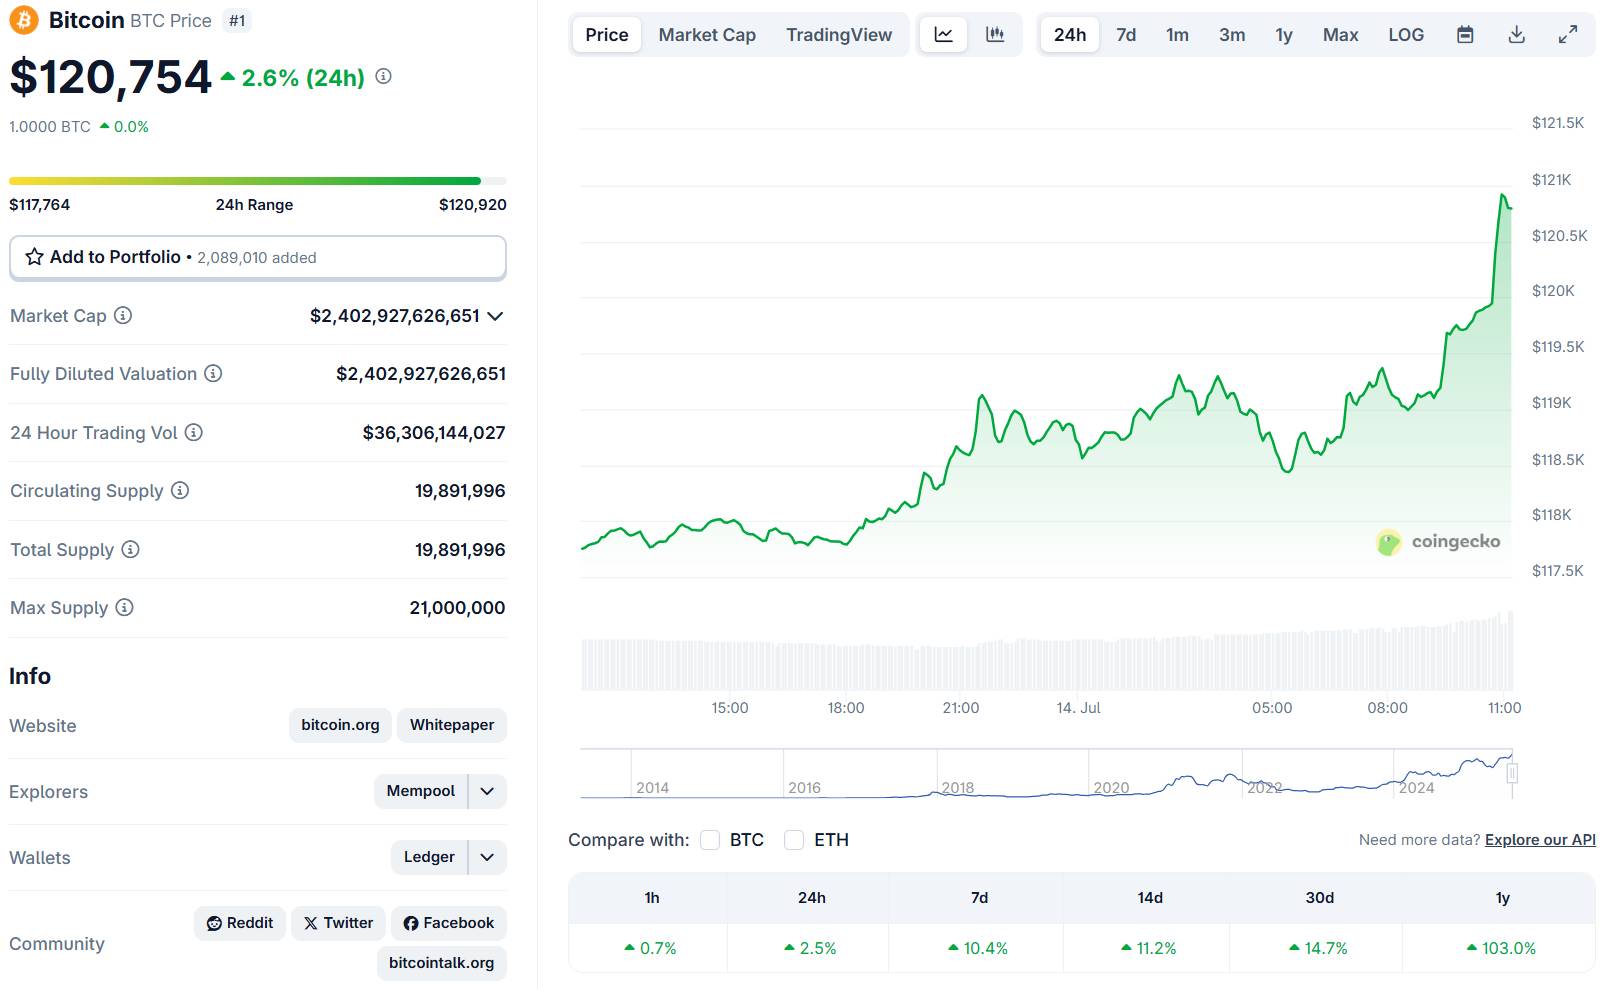
Task: Select the 3m time range
Action: [1232, 35]
